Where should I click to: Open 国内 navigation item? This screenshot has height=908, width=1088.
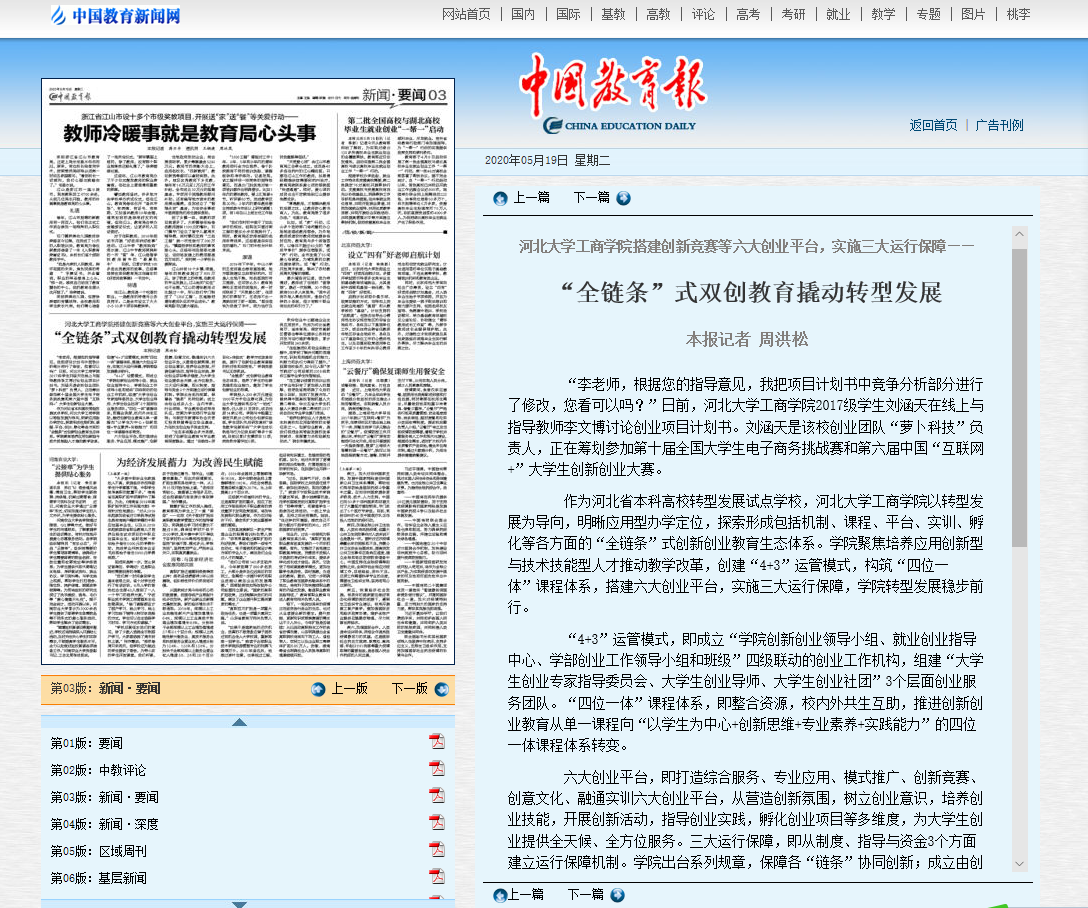point(523,15)
